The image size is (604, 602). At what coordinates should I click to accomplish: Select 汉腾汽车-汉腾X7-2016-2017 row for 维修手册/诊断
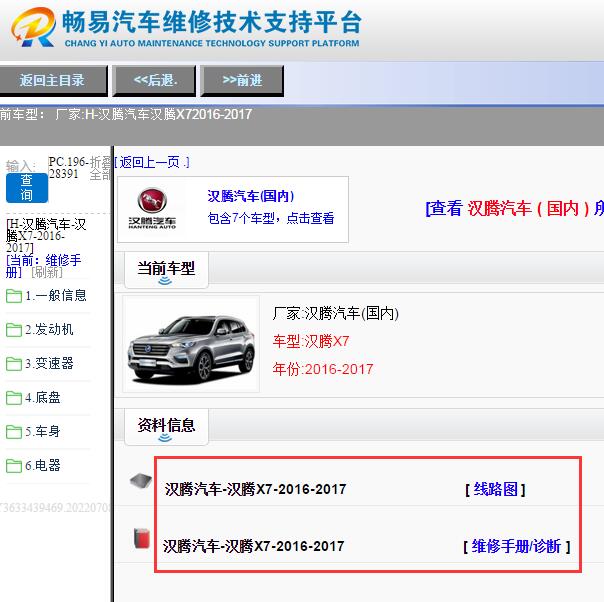coord(253,546)
